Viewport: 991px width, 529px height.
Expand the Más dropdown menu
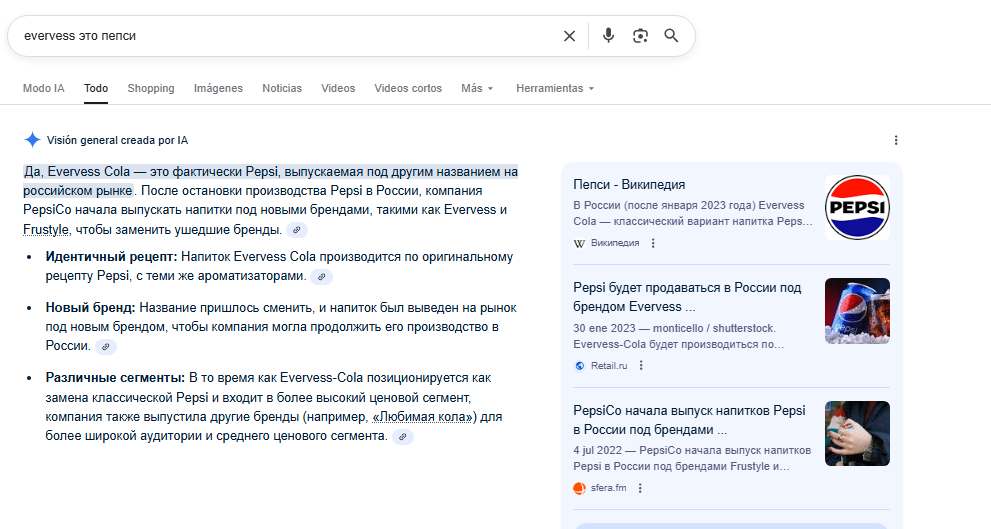pos(477,88)
